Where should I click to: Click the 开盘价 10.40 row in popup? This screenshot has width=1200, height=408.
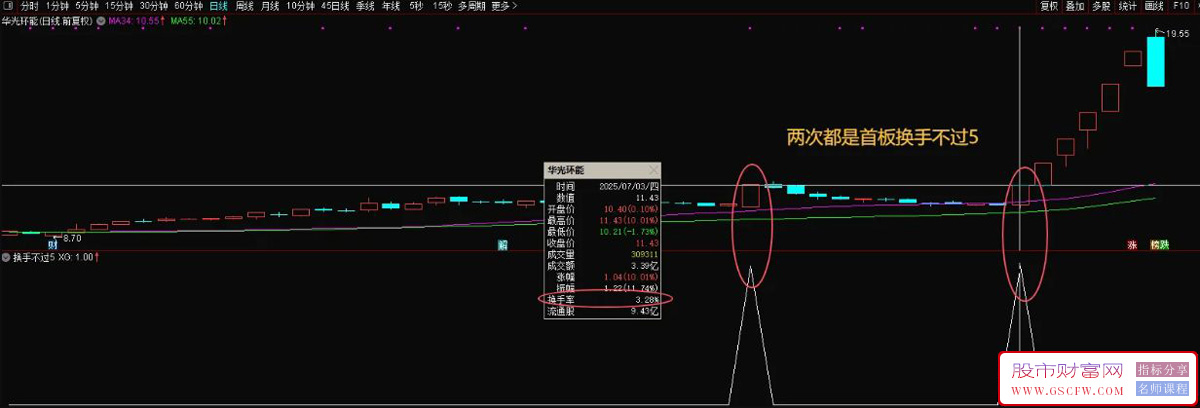pos(602,209)
